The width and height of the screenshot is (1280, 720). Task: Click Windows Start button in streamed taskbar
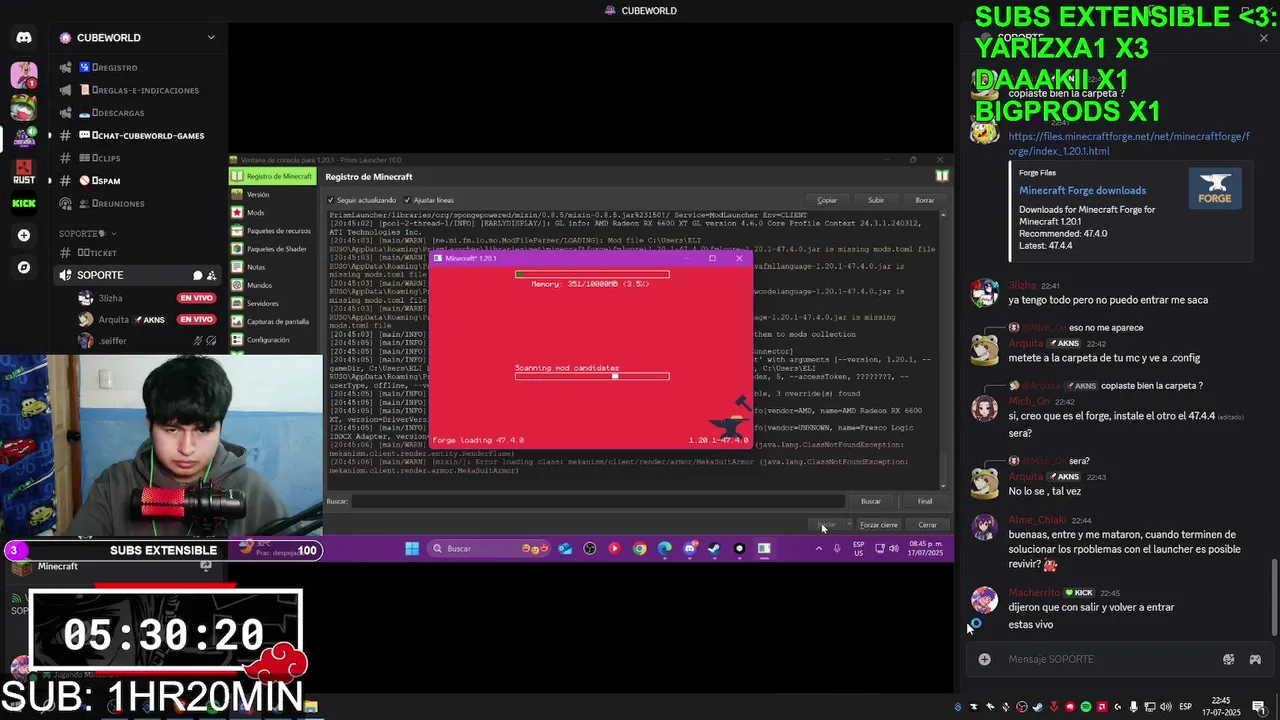(x=412, y=548)
